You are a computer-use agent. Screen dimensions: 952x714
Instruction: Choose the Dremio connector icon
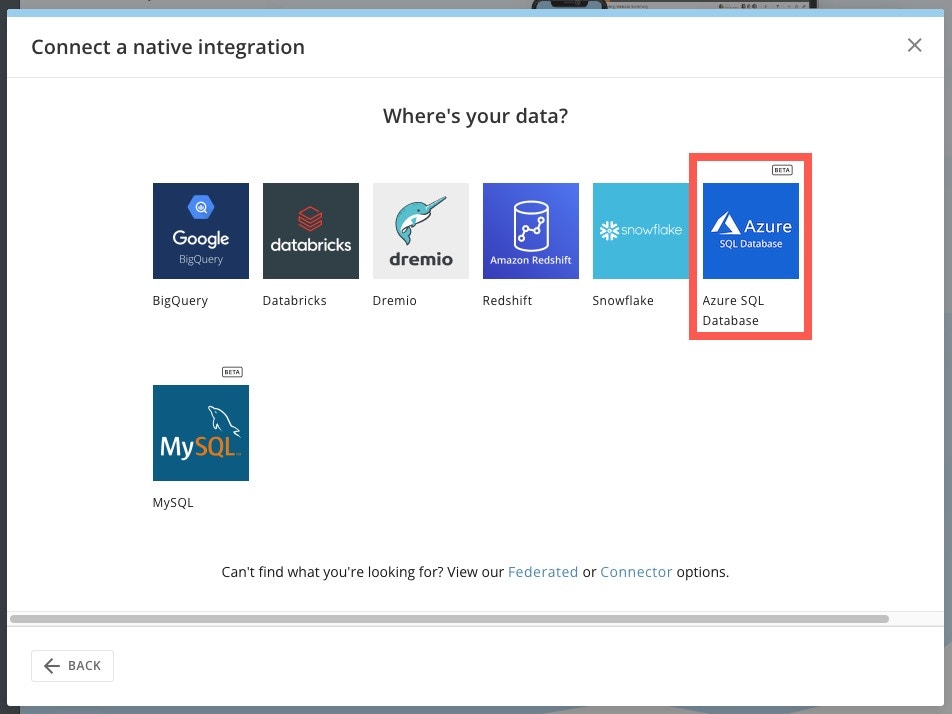420,230
